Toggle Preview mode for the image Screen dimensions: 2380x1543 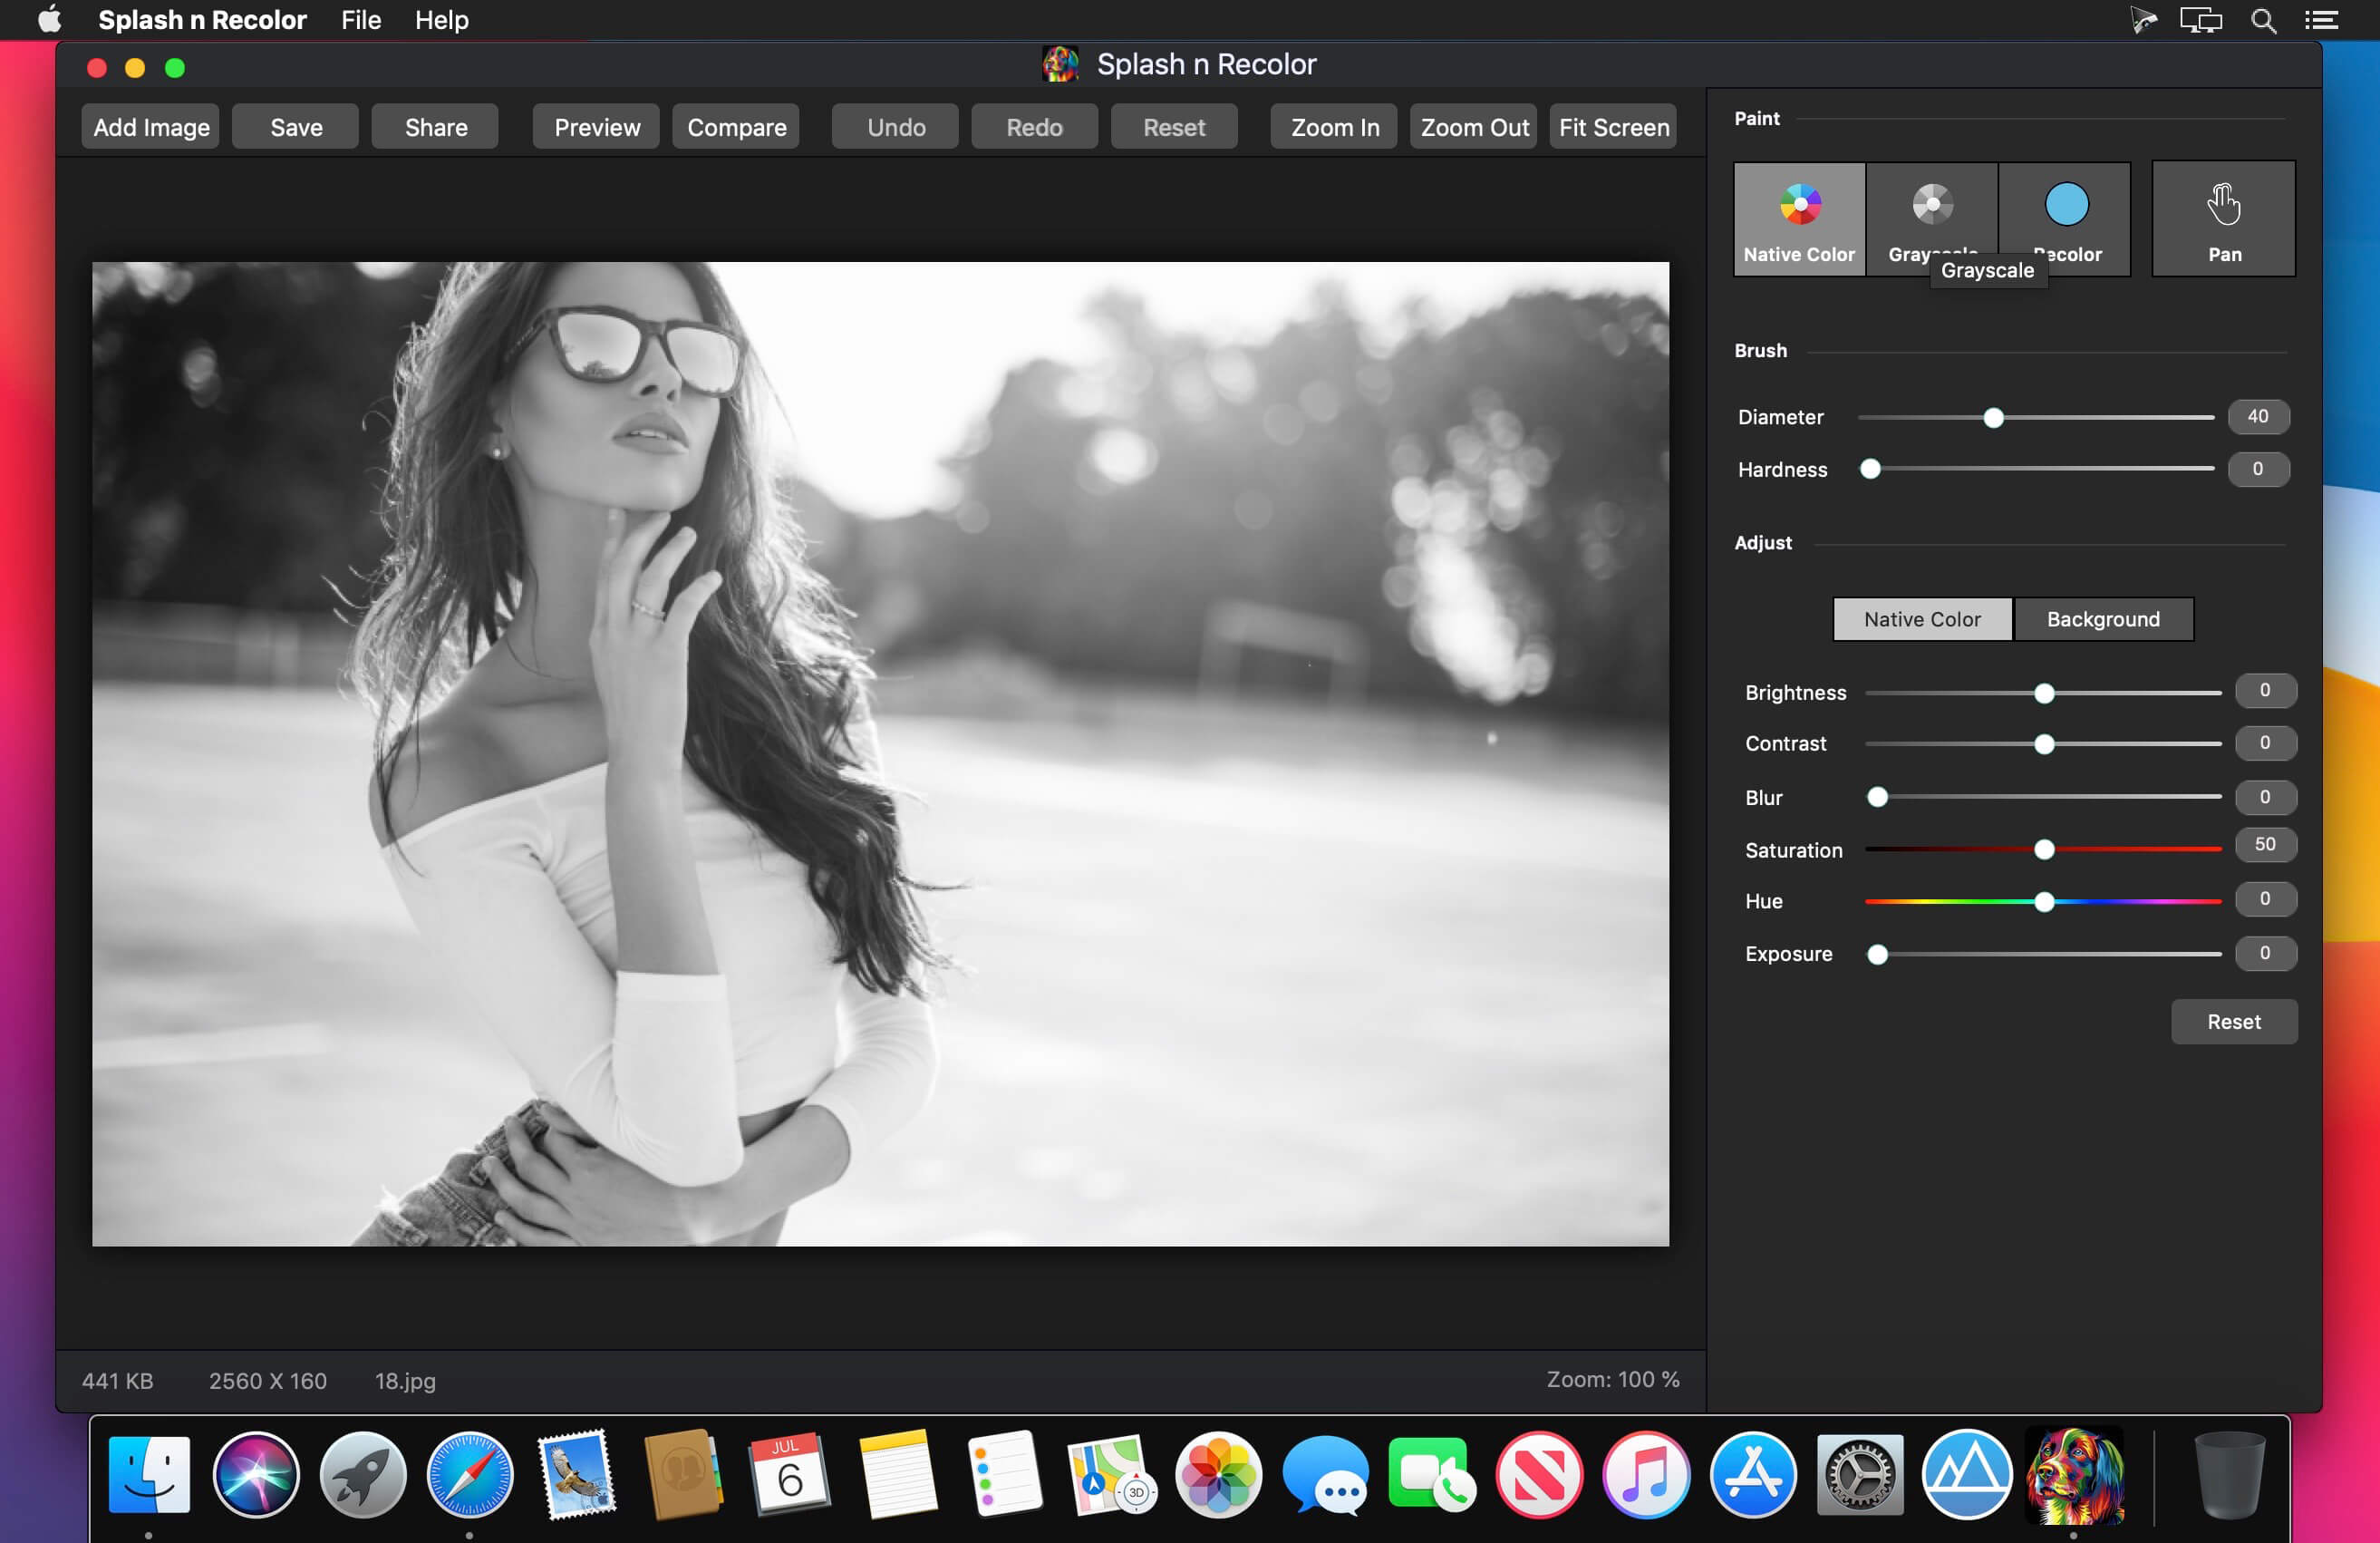tap(595, 125)
